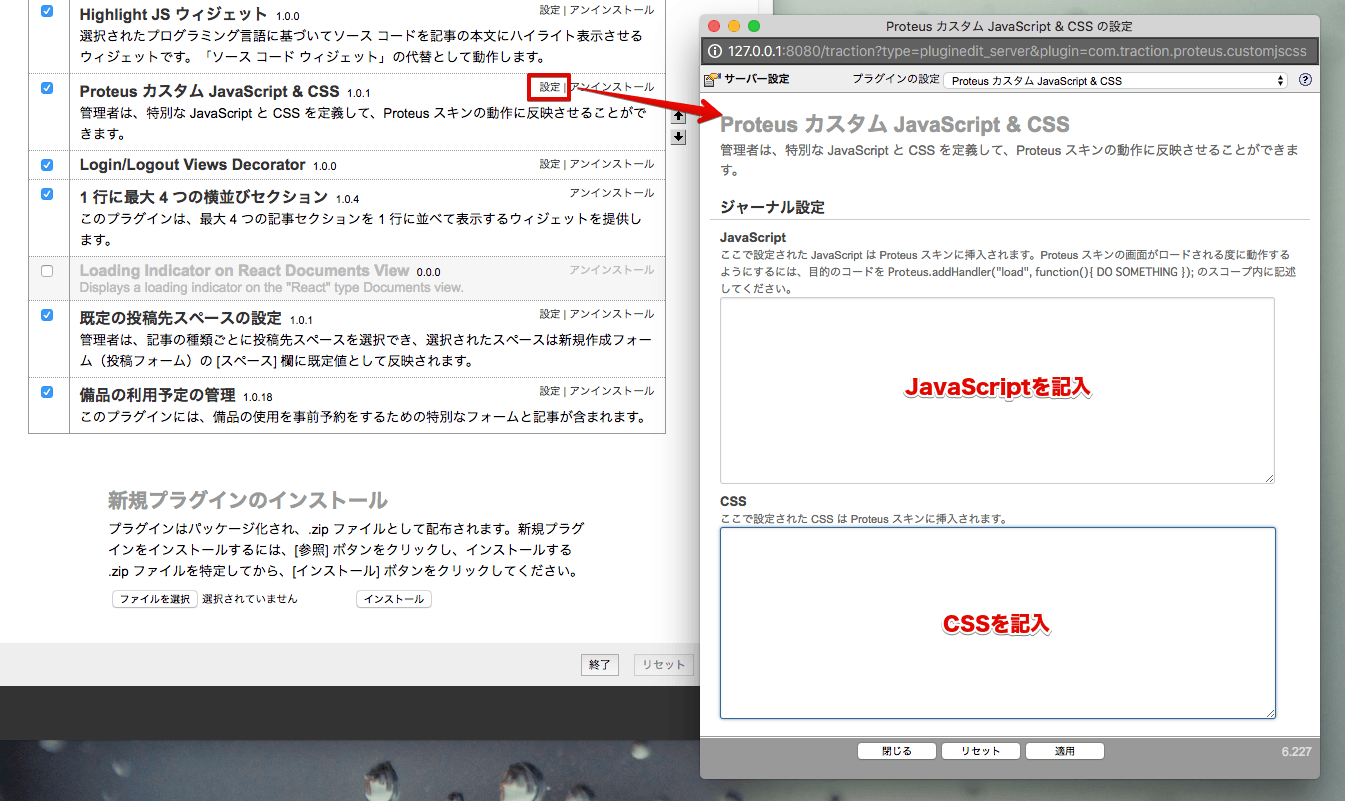Click 閉じる button in the settings popup

[x=897, y=751]
